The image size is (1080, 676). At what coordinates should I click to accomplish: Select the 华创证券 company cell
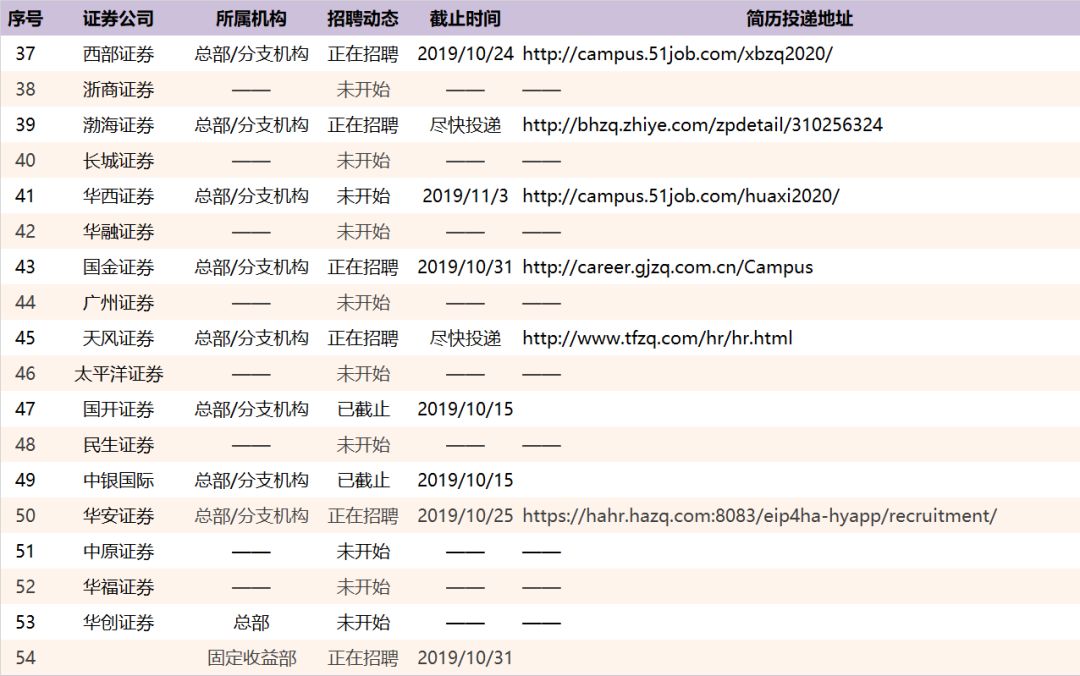tap(118, 622)
